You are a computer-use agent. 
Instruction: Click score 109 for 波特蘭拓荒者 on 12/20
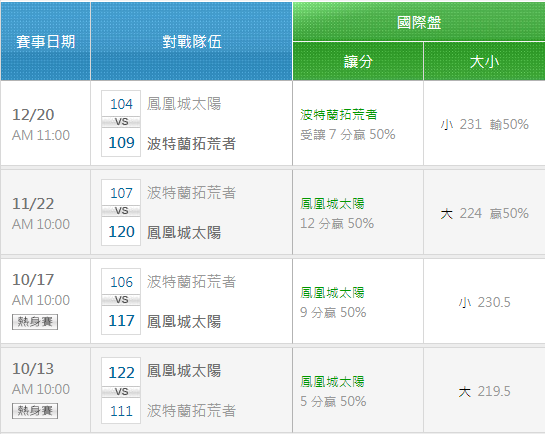click(x=121, y=142)
